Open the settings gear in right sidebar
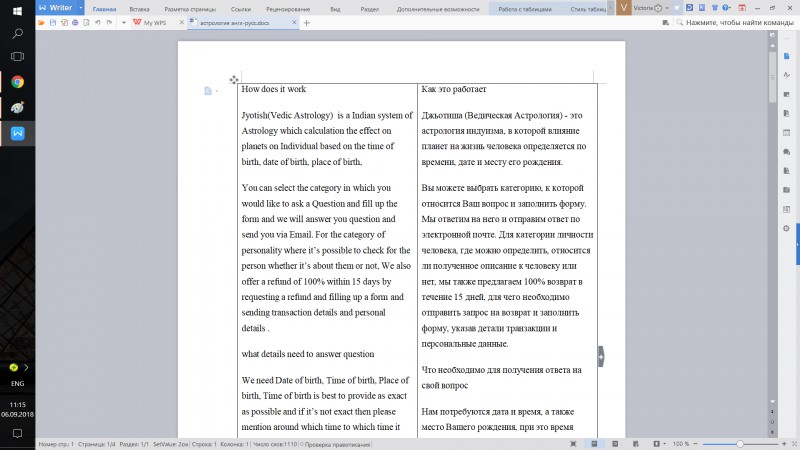 click(x=786, y=228)
